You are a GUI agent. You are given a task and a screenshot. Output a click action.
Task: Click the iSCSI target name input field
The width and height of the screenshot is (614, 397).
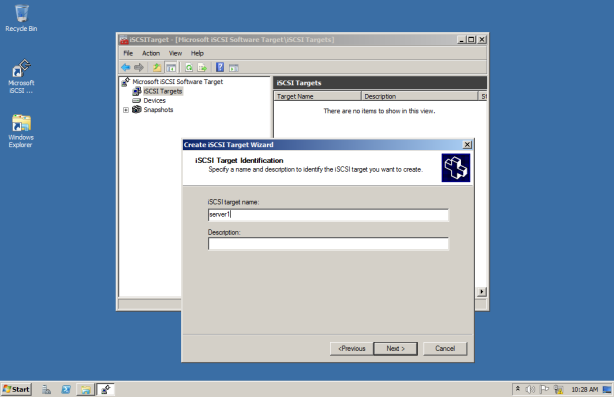click(328, 215)
